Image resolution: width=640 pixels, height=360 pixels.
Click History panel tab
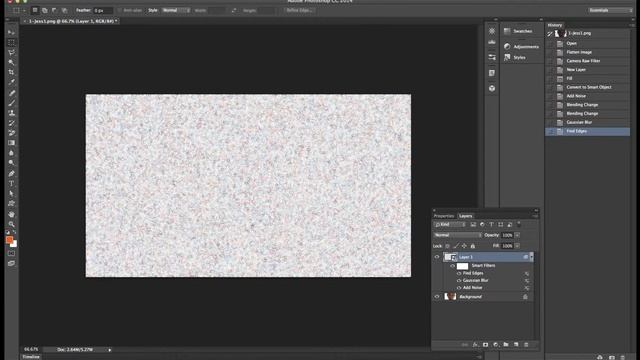(x=555, y=25)
